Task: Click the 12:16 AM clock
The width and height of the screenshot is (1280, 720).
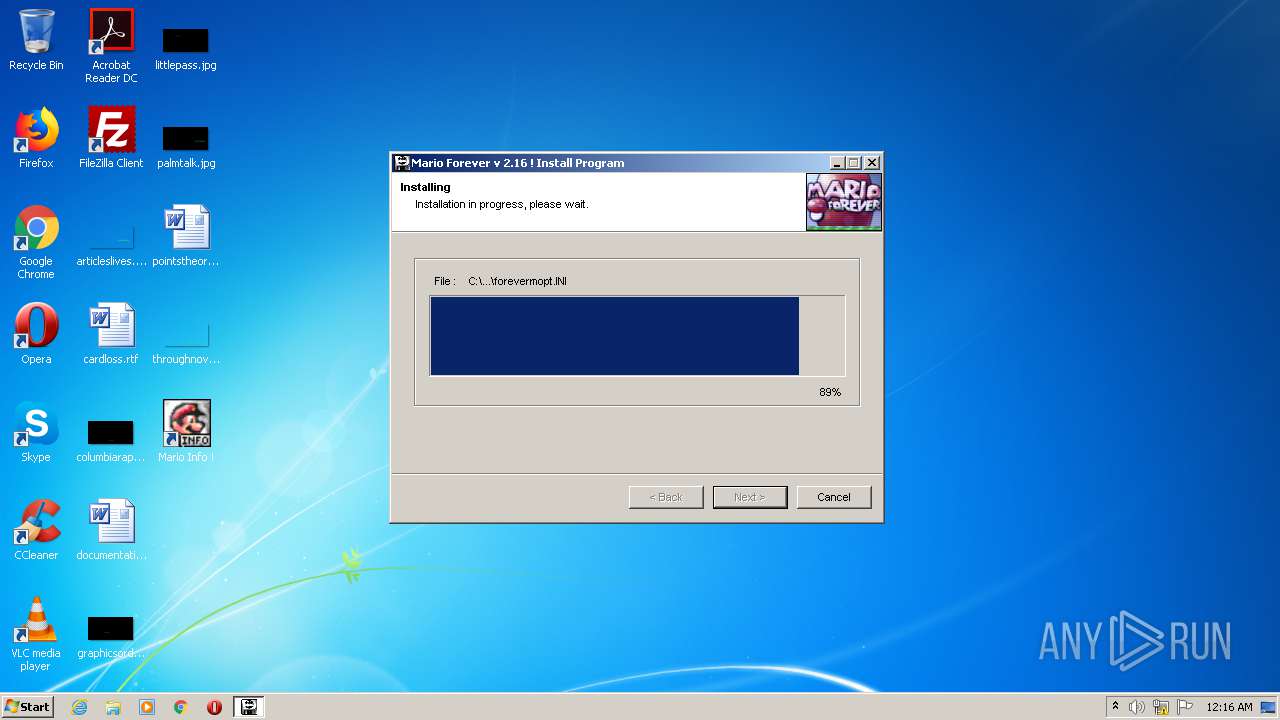Action: point(1229,707)
